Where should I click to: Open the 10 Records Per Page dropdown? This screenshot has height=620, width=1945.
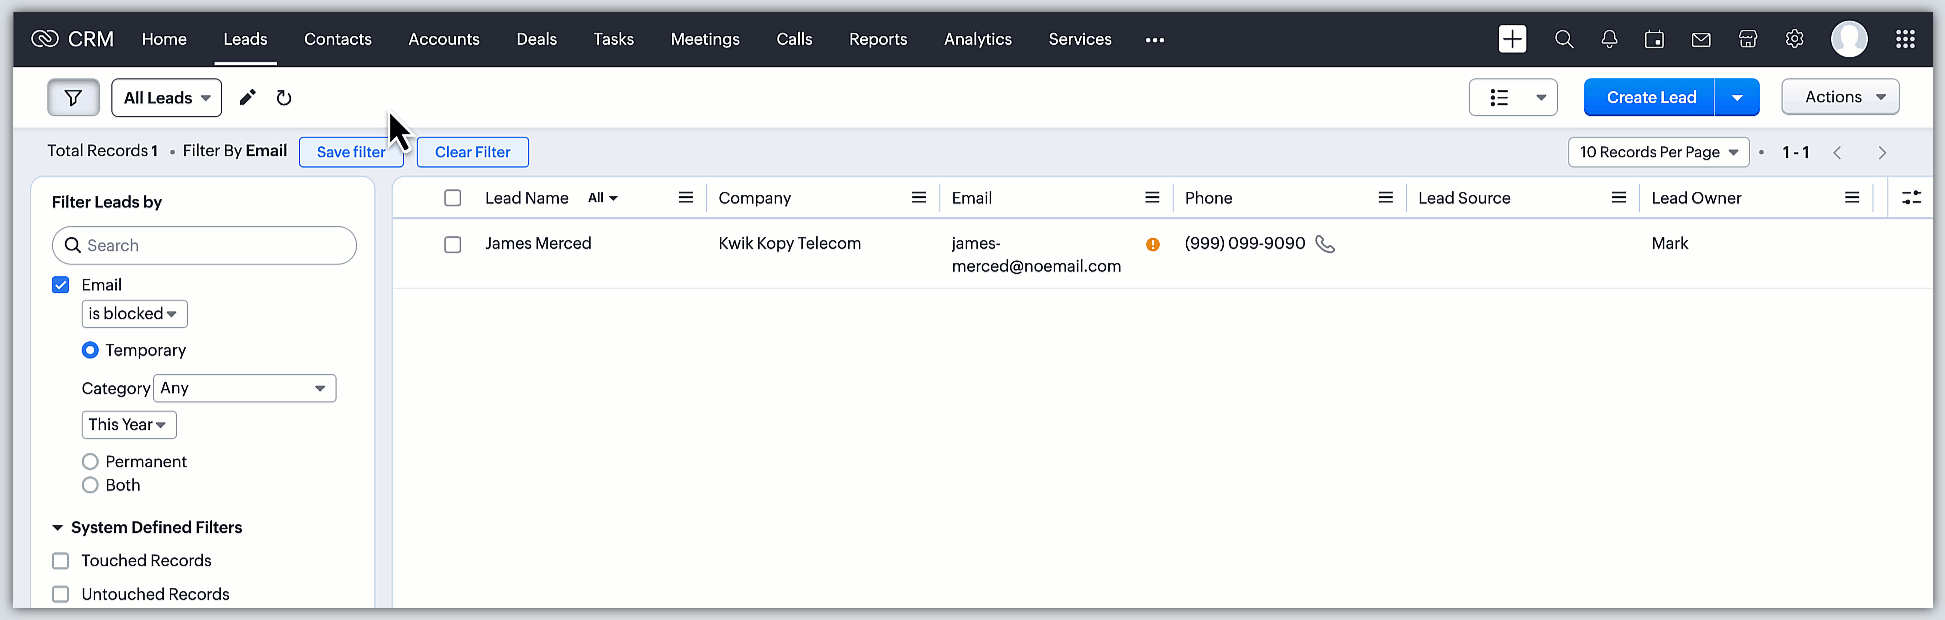tap(1658, 152)
